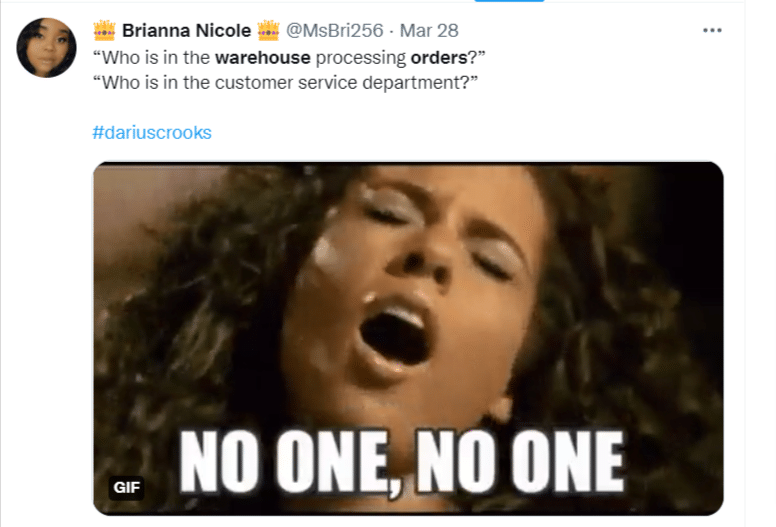
Task: Click the dot separator before Mar 28
Action: coord(391,31)
